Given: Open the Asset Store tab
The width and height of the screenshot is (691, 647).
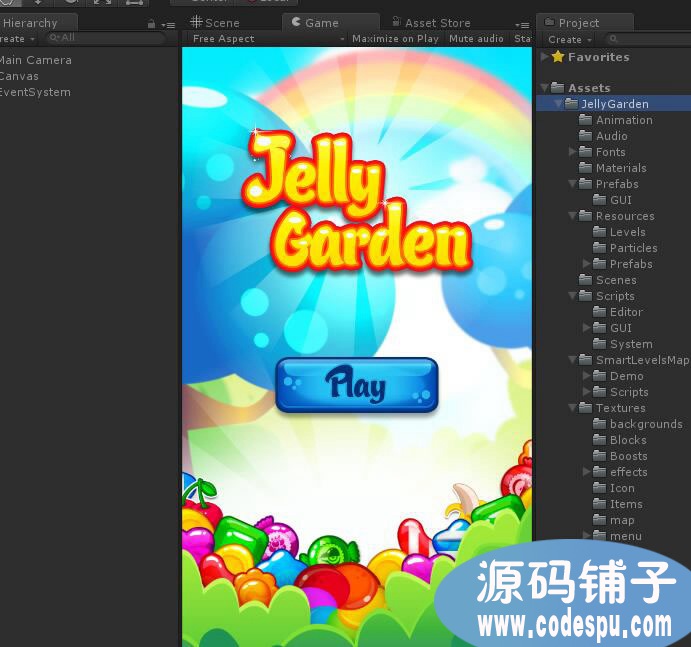Looking at the screenshot, I should coord(431,22).
